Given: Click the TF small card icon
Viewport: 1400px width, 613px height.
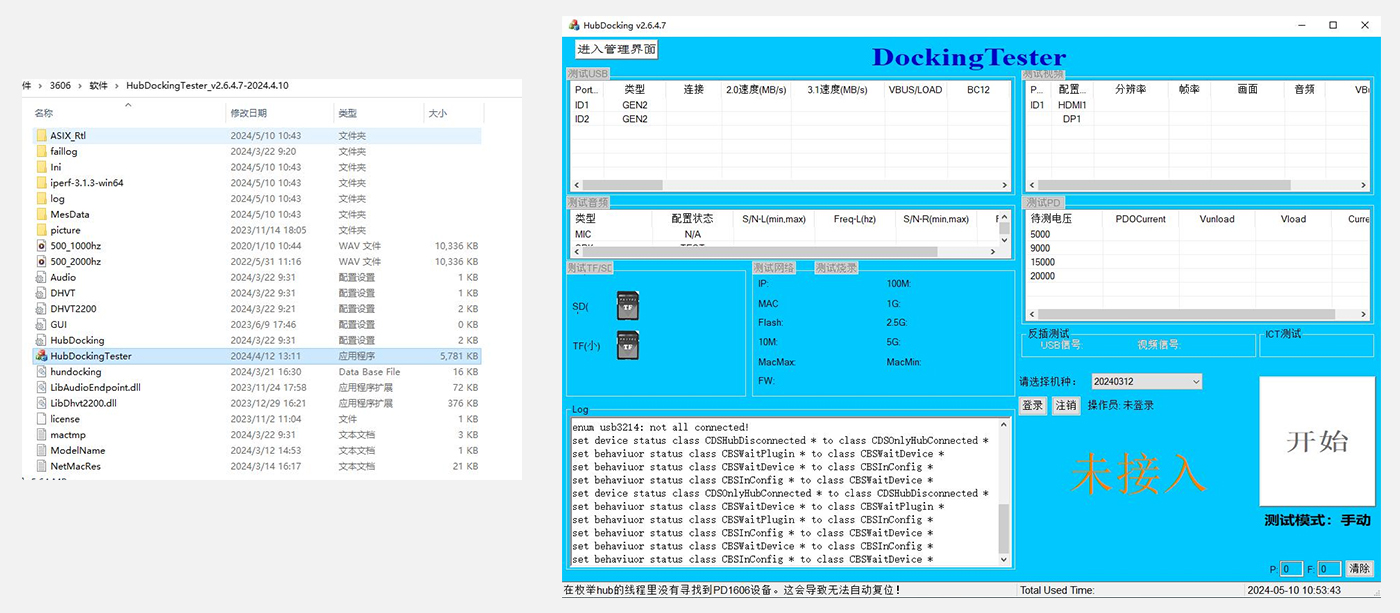Looking at the screenshot, I should pyautogui.click(x=628, y=345).
